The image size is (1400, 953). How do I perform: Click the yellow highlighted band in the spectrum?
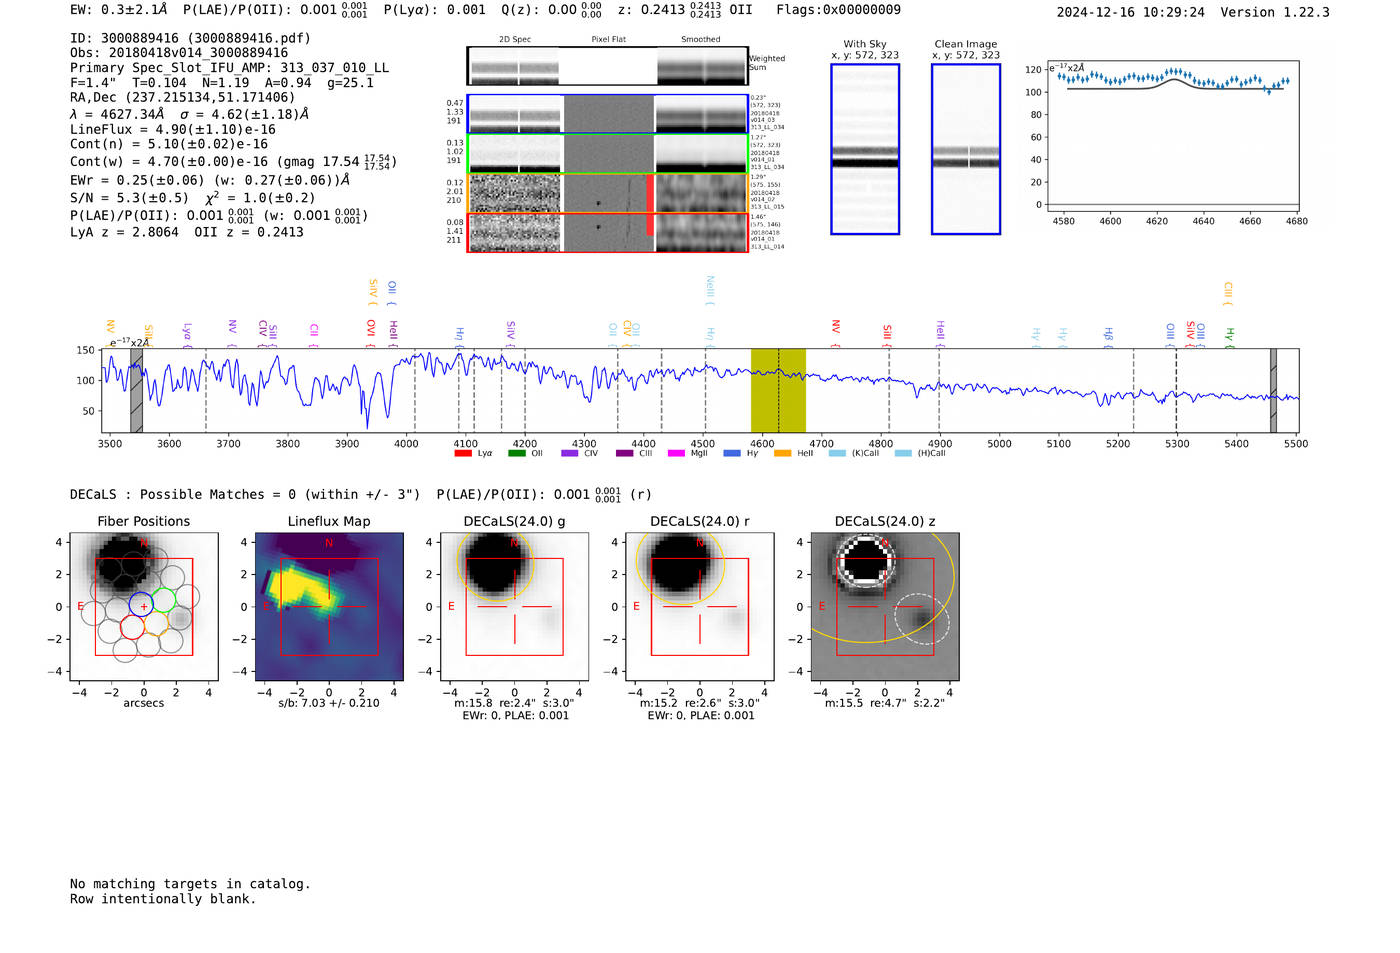[x=778, y=391]
